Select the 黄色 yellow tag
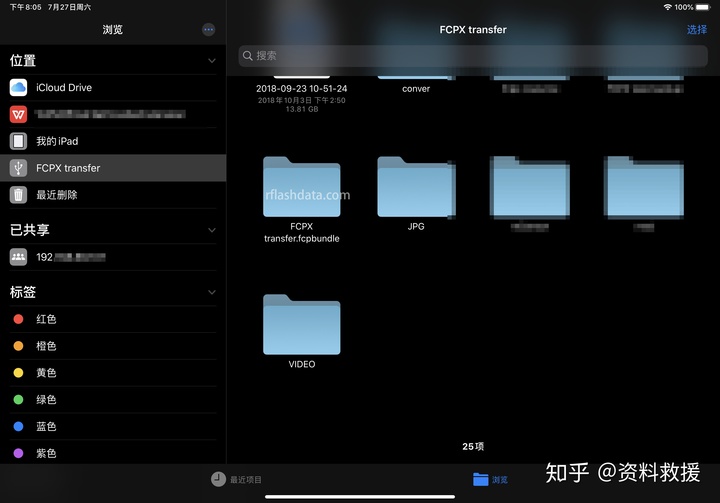This screenshot has height=503, width=720. (113, 373)
